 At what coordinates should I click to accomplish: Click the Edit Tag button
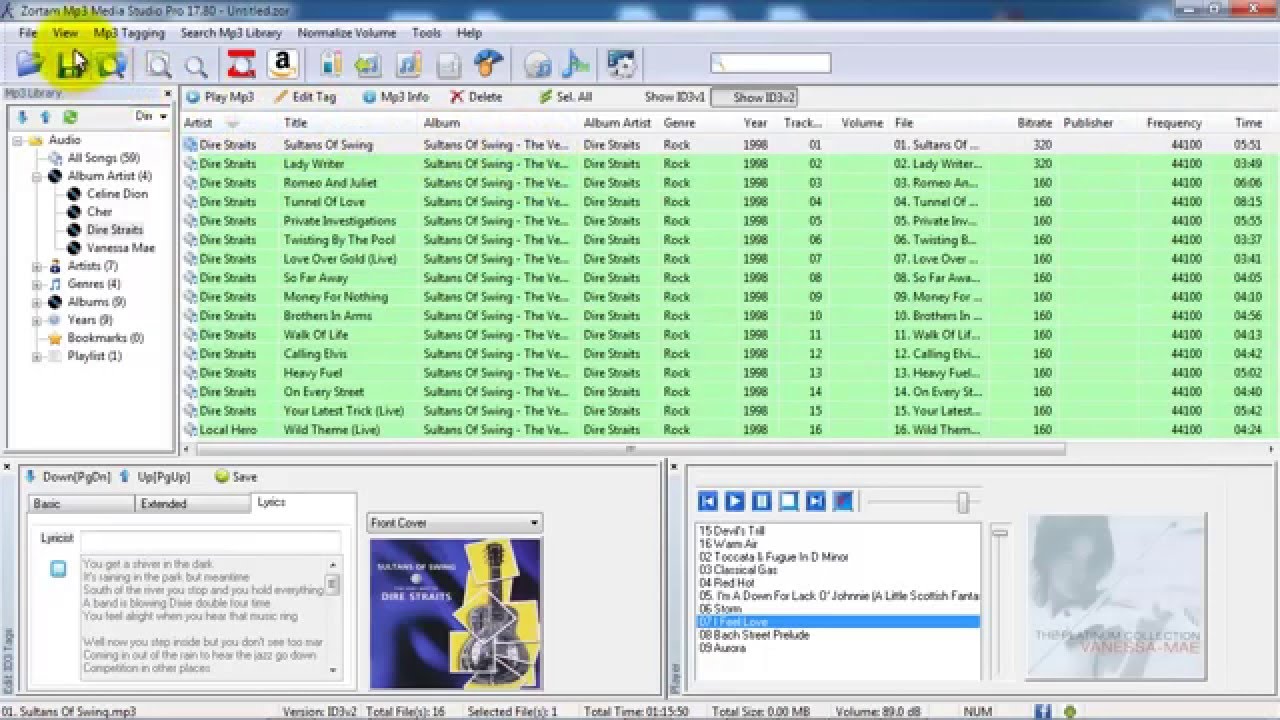(x=304, y=97)
